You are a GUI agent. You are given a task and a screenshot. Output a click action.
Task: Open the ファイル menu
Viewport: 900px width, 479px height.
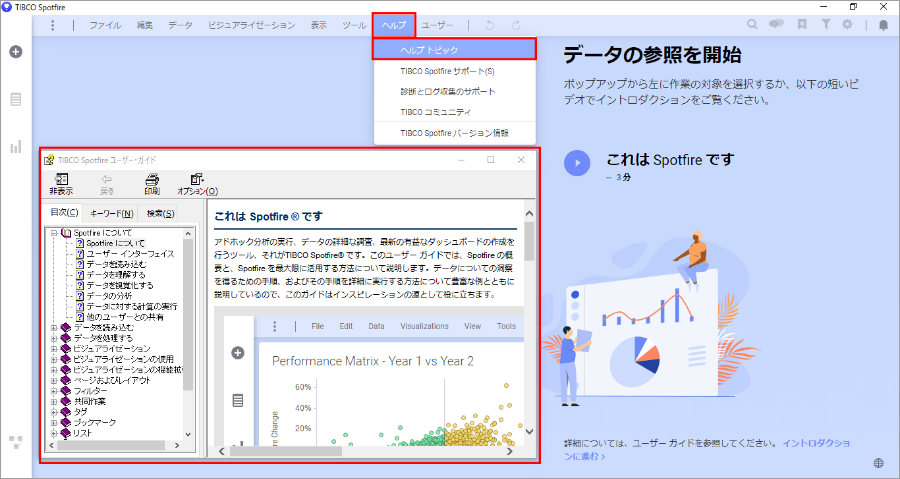[105, 25]
